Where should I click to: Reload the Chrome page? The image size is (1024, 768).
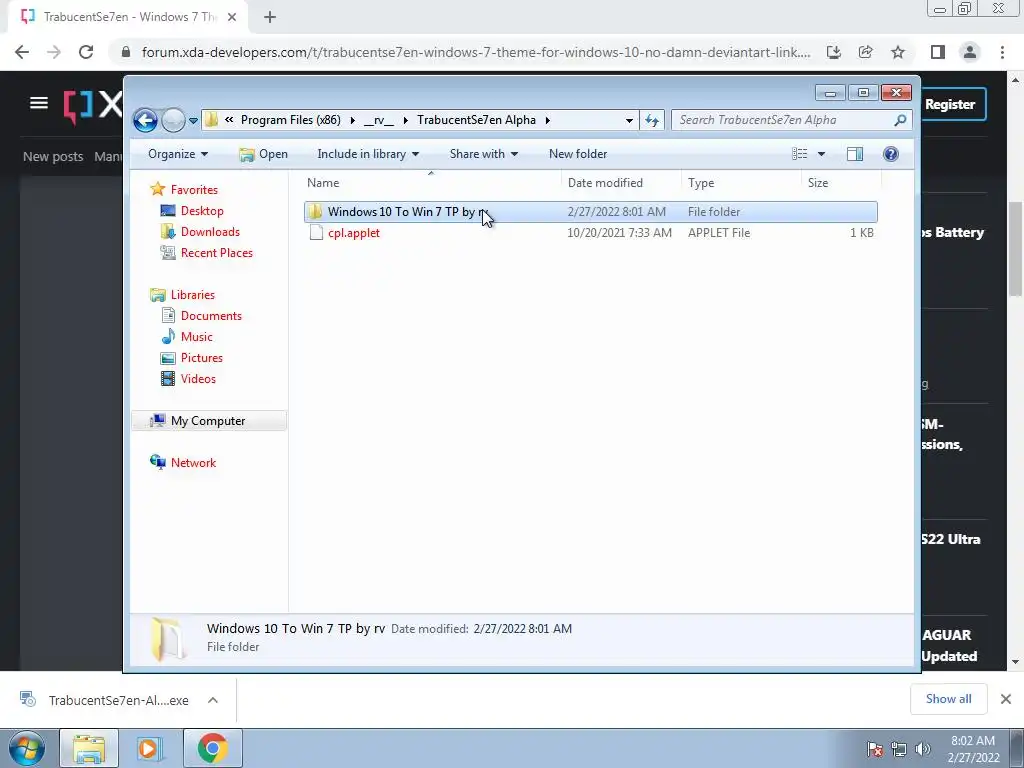tap(86, 52)
